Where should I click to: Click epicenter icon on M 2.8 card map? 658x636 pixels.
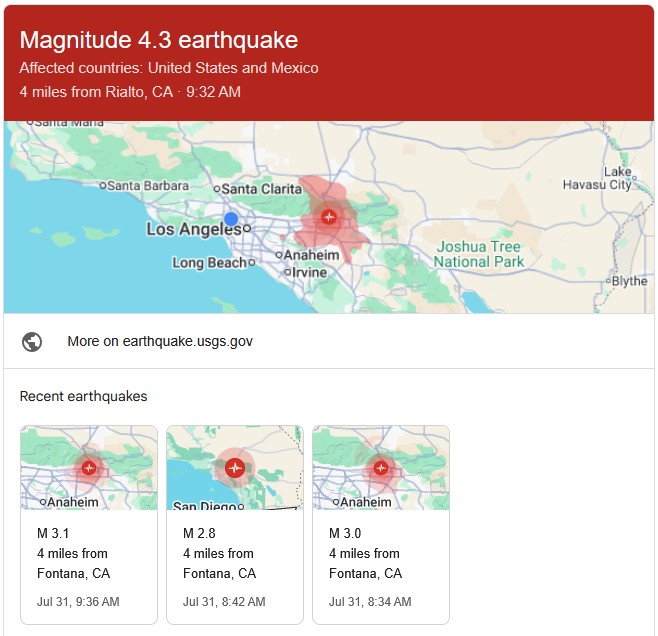(235, 467)
